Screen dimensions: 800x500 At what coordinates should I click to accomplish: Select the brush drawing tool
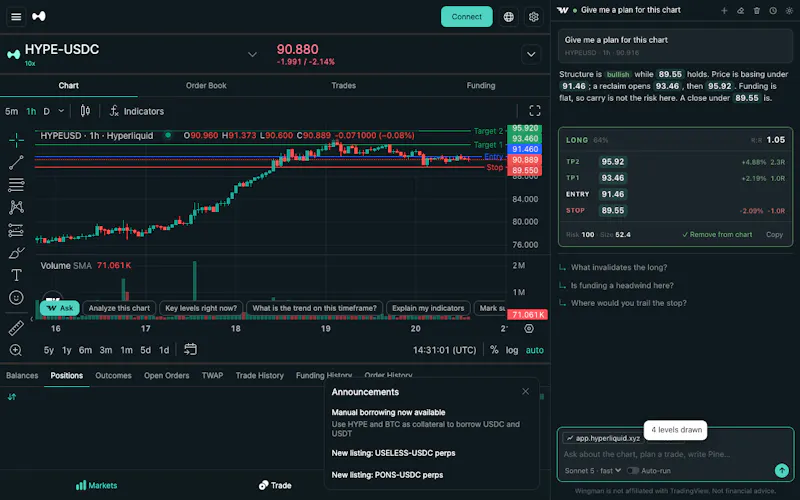pos(16,253)
